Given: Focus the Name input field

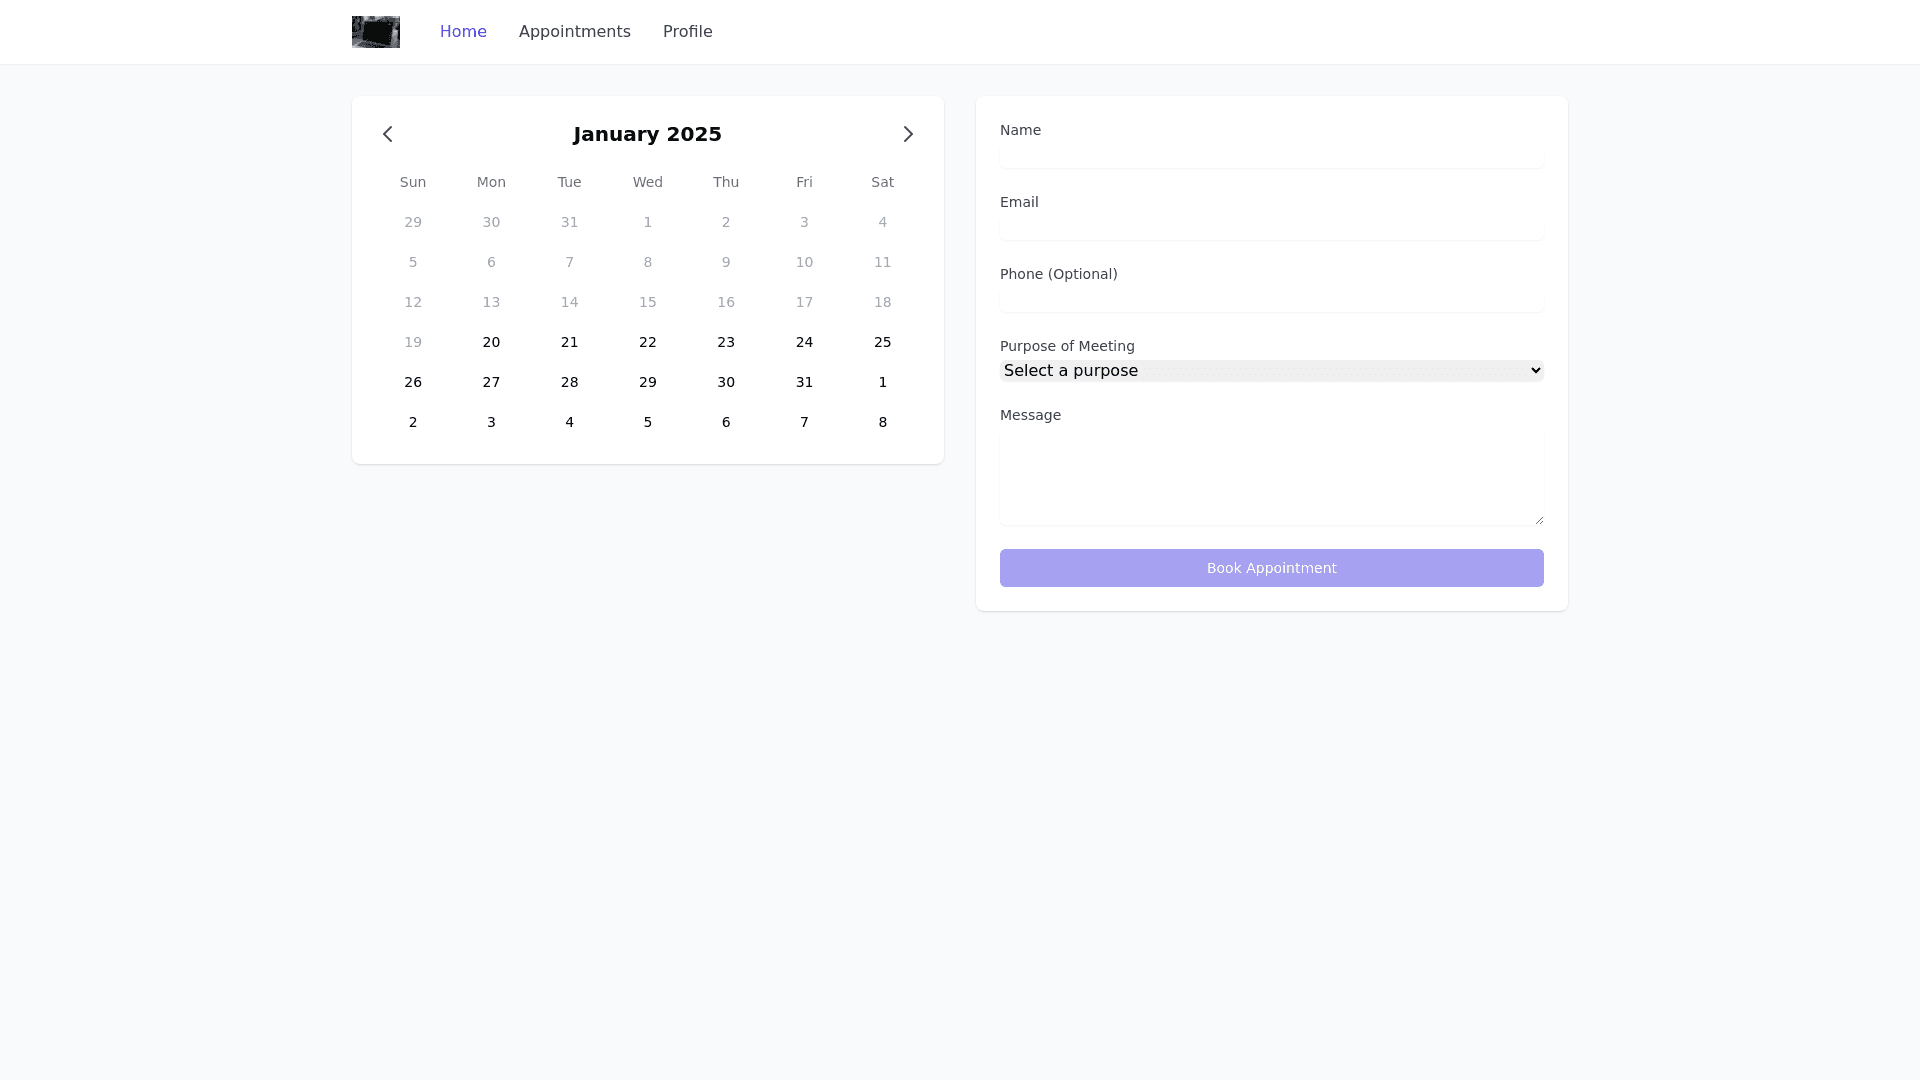Looking at the screenshot, I should point(1271,156).
